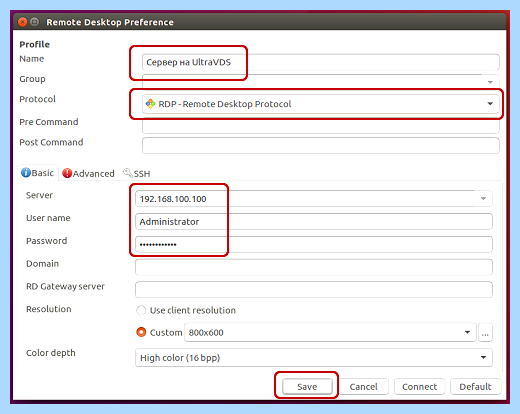The width and height of the screenshot is (520, 414).
Task: Switch to the SSH tab
Action: point(137,173)
